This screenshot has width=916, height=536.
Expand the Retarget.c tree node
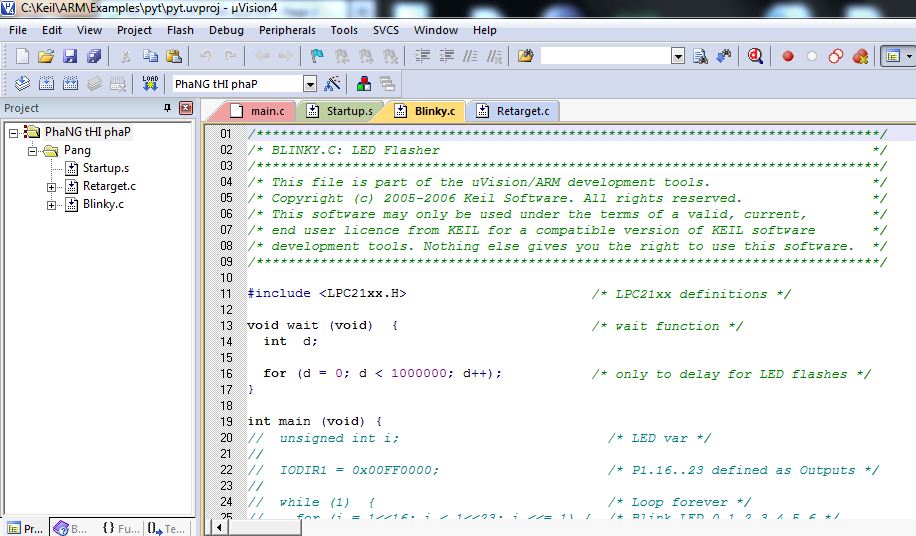pyautogui.click(x=52, y=187)
